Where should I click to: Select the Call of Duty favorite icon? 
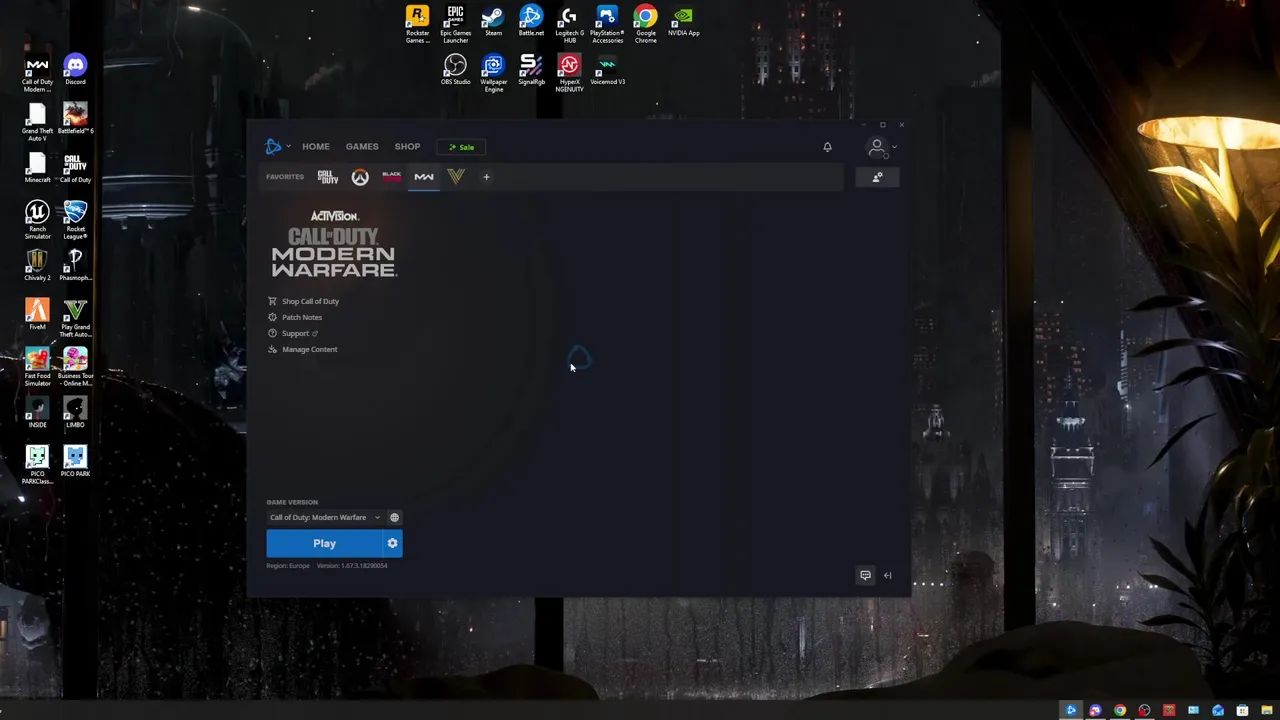pyautogui.click(x=328, y=177)
